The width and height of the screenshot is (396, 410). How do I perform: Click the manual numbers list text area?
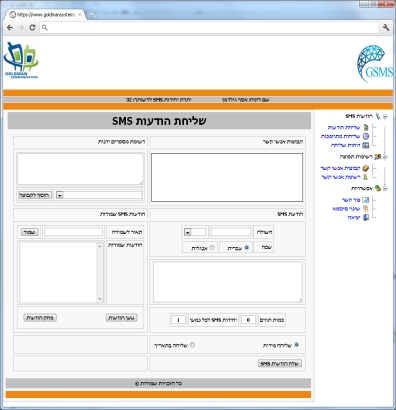(x=80, y=169)
